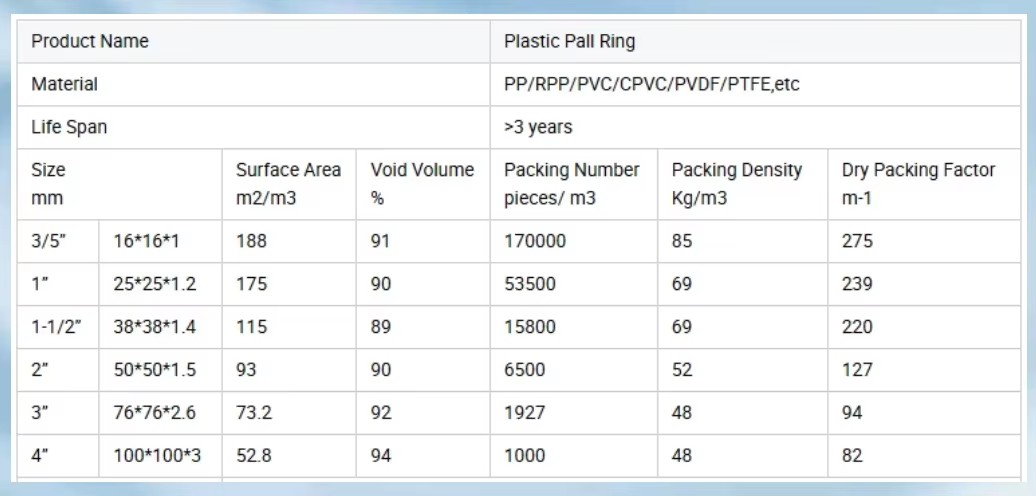Click the 25*25*1.2 size cell
1036x496 pixels.
pyautogui.click(x=160, y=284)
